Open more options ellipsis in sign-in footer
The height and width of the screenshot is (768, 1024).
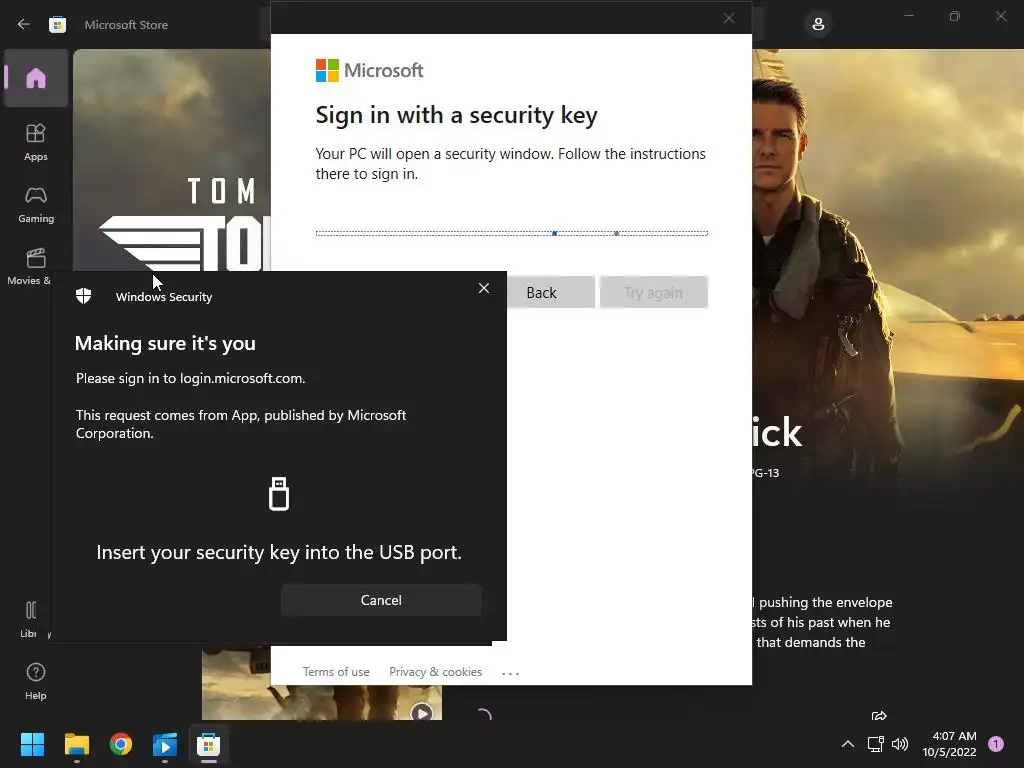pos(510,673)
